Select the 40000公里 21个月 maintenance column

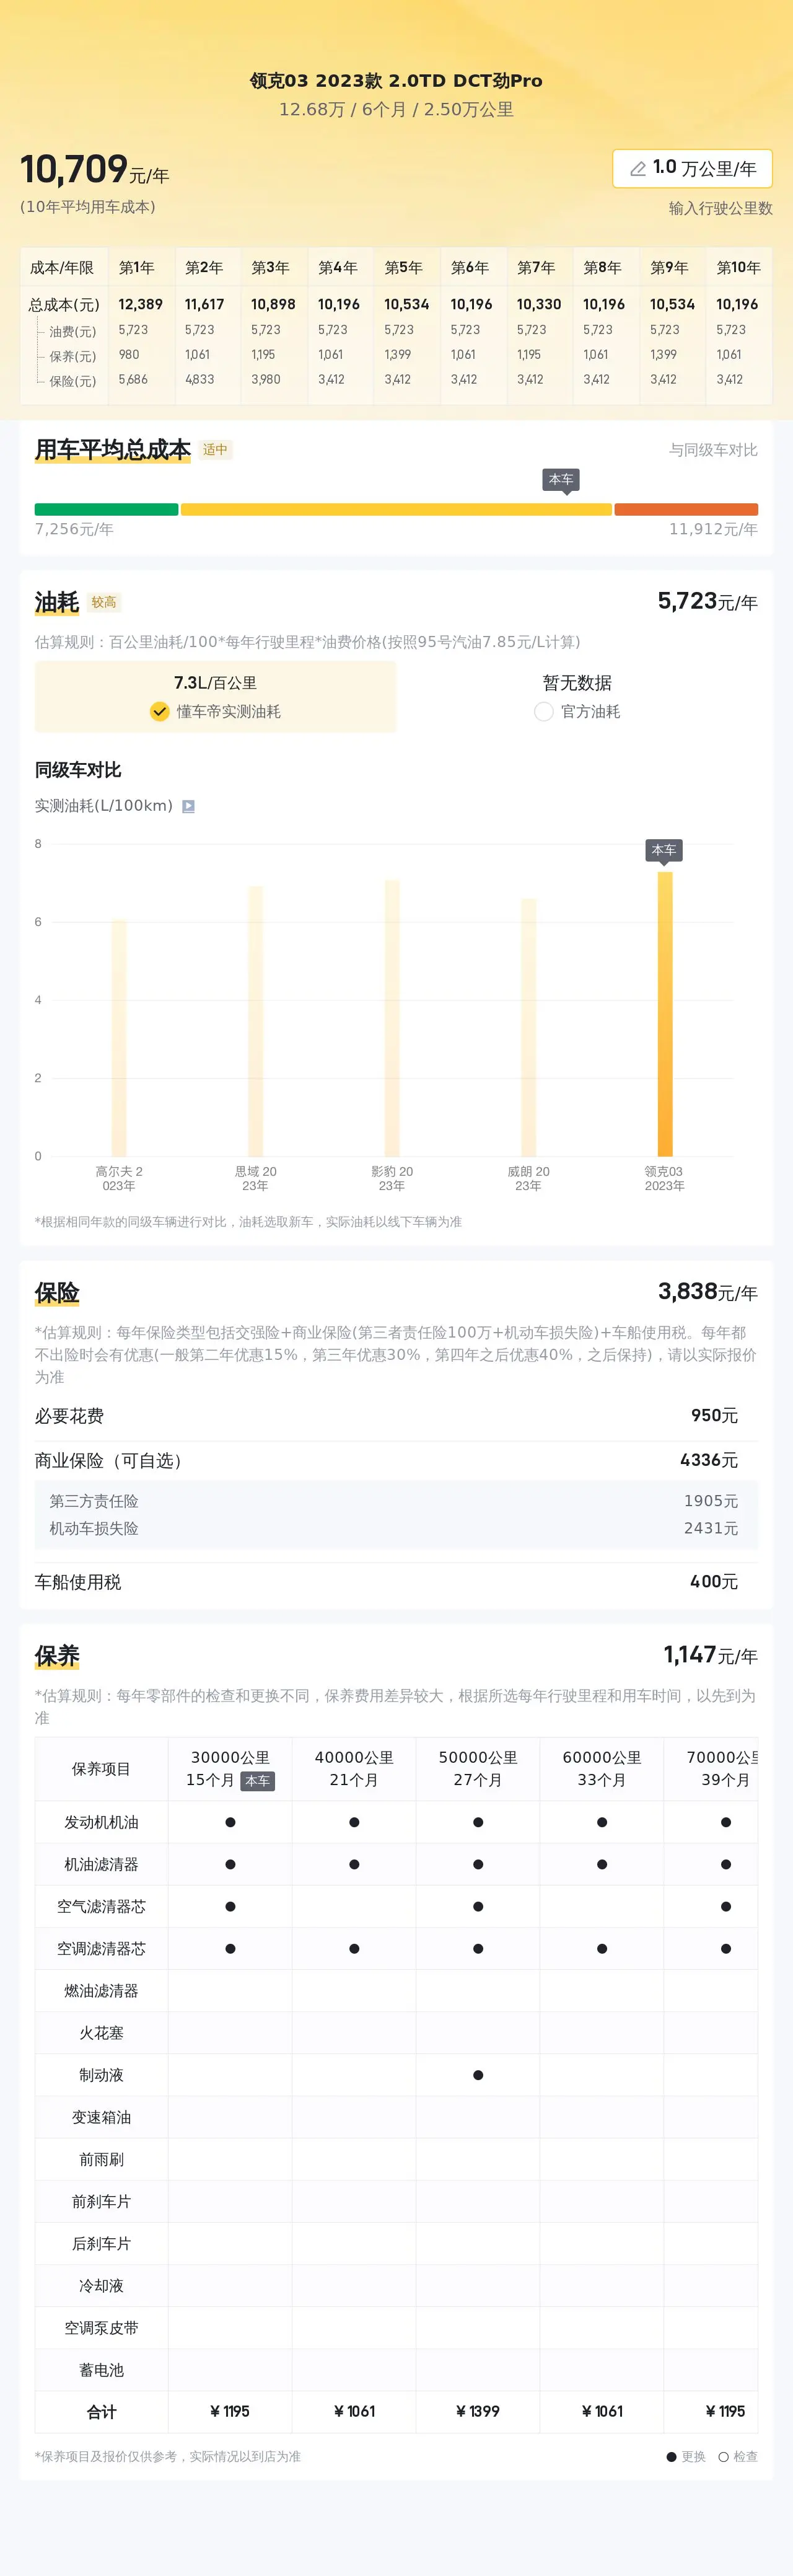354,1768
